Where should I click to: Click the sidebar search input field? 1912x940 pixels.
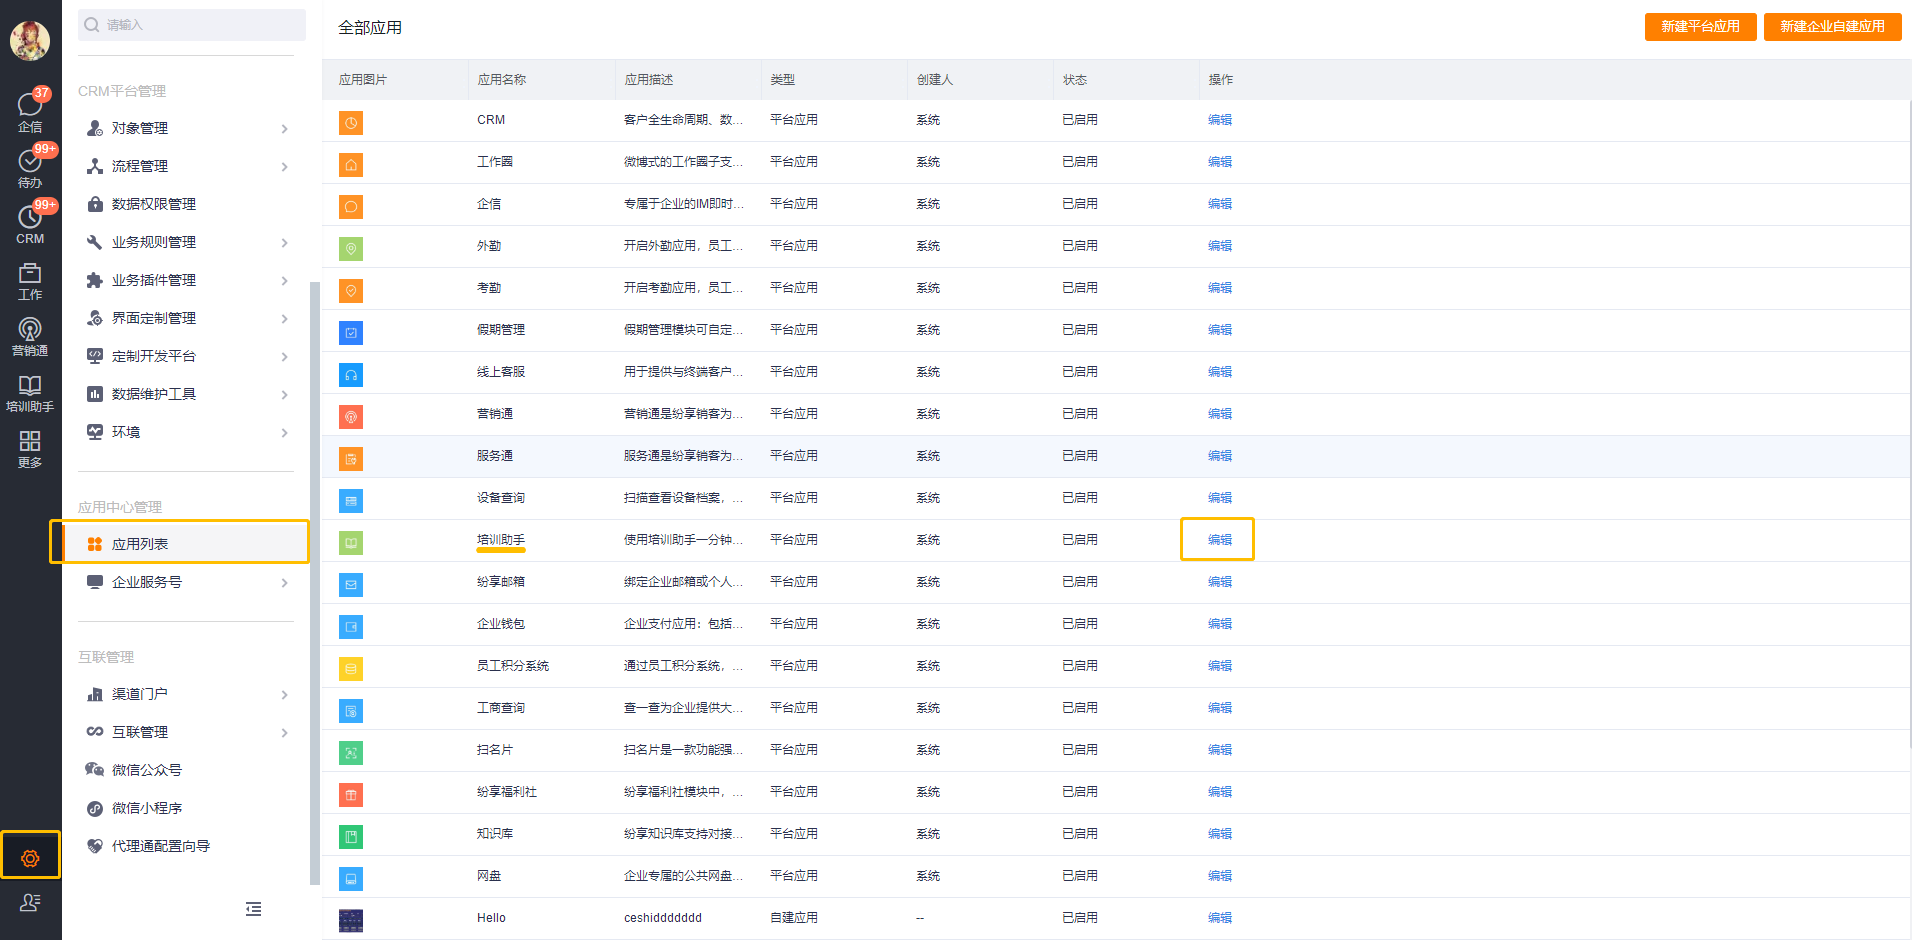coord(192,25)
